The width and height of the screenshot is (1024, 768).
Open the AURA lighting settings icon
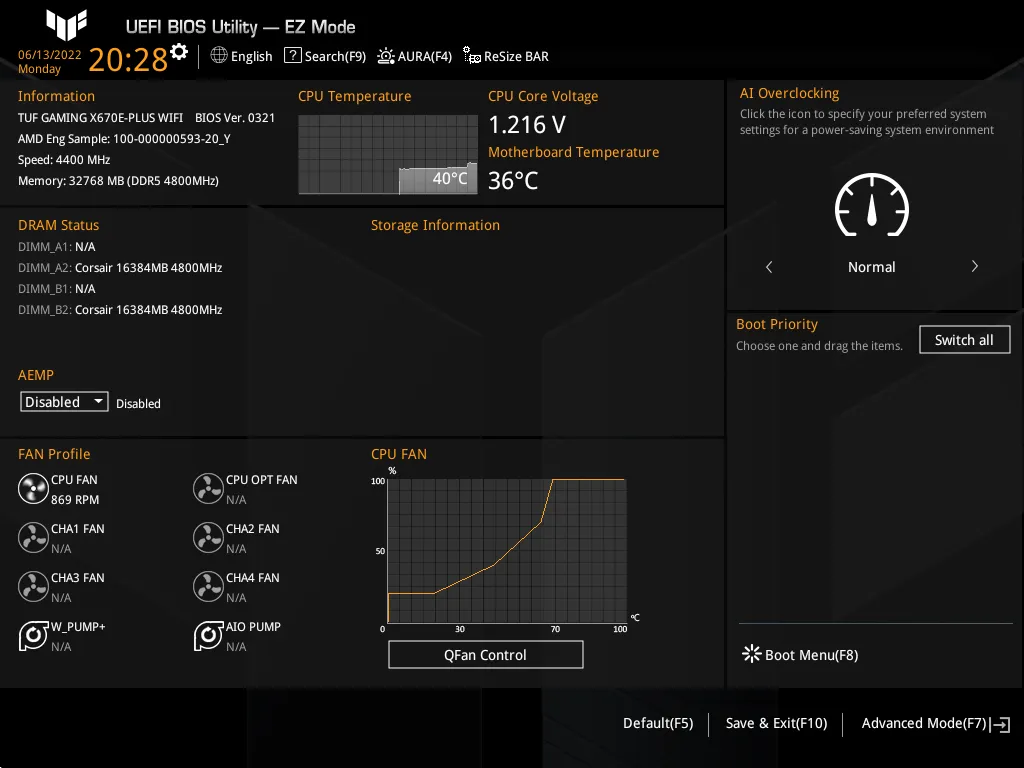pyautogui.click(x=385, y=56)
